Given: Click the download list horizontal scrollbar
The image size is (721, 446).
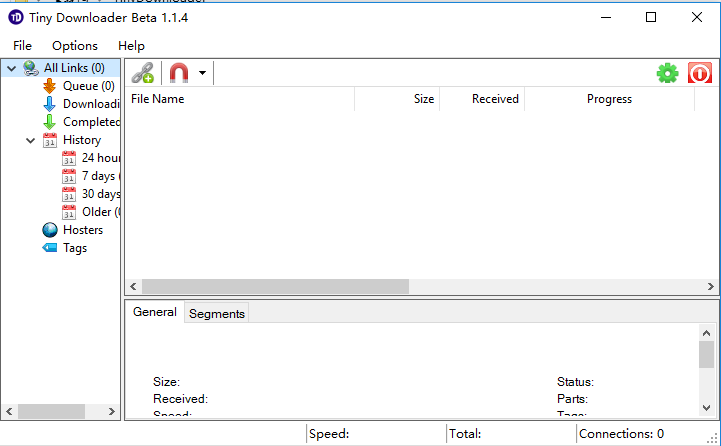Looking at the screenshot, I should (270, 286).
